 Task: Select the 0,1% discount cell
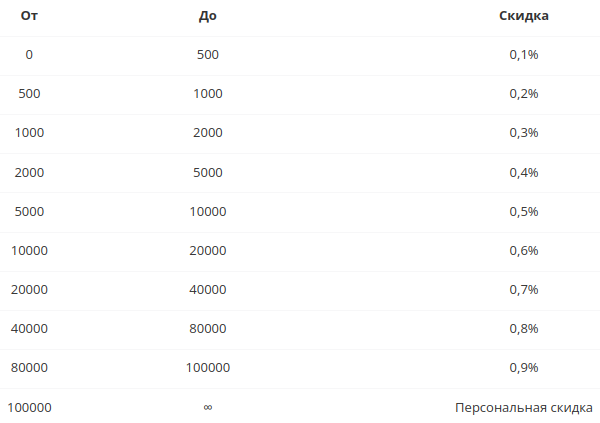524,55
